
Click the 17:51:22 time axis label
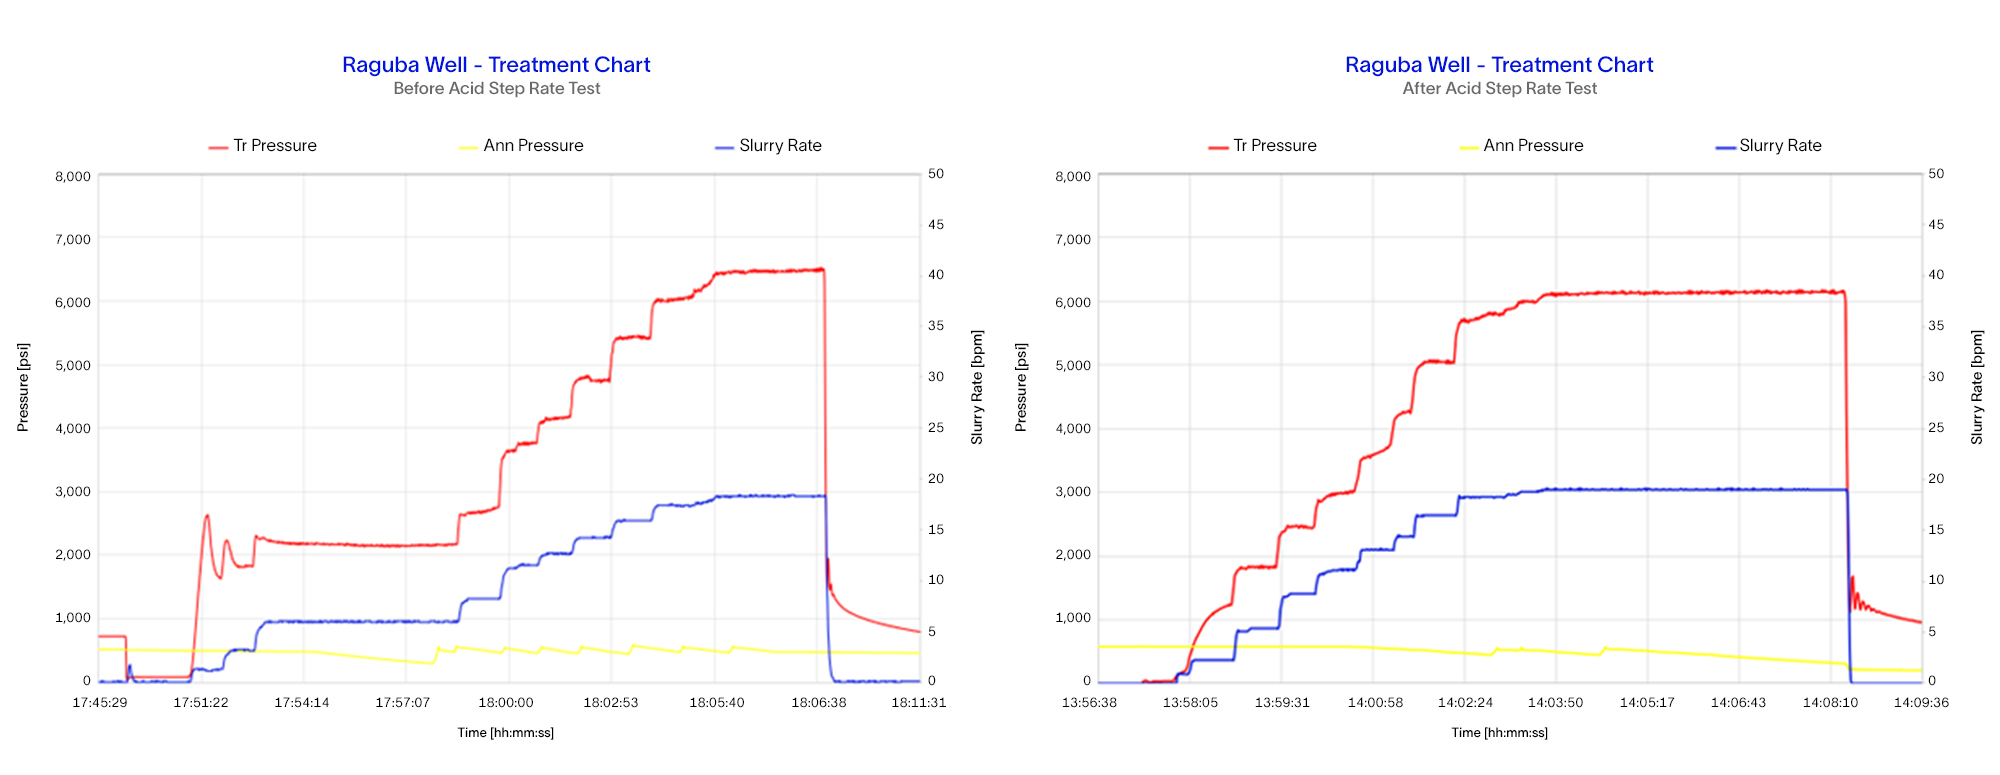pyautogui.click(x=201, y=703)
